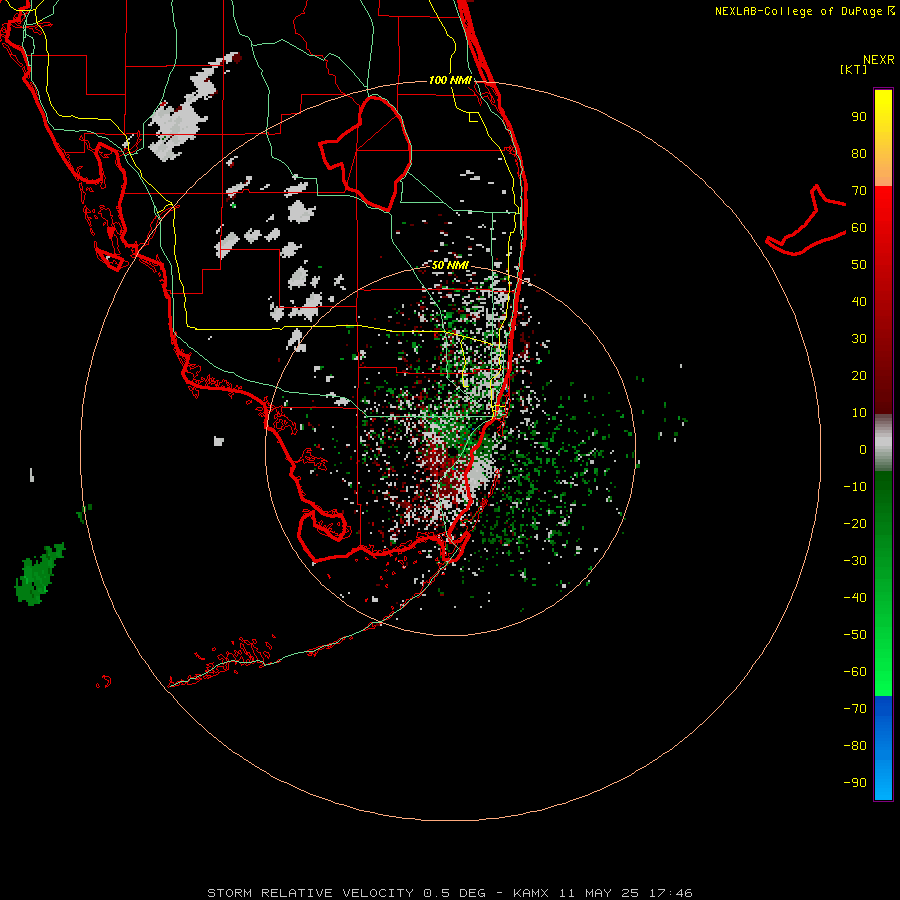
Task: Click the NEXR label above color scale
Action: 879,60
